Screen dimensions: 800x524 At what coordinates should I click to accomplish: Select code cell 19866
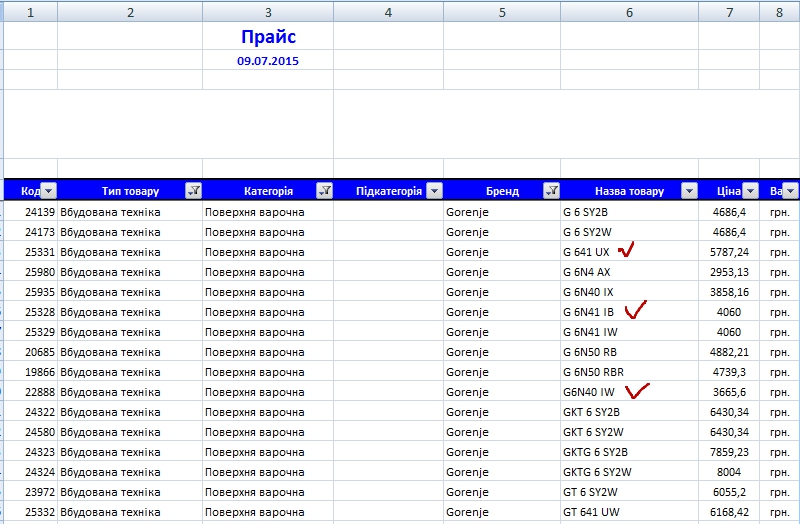[x=31, y=371]
